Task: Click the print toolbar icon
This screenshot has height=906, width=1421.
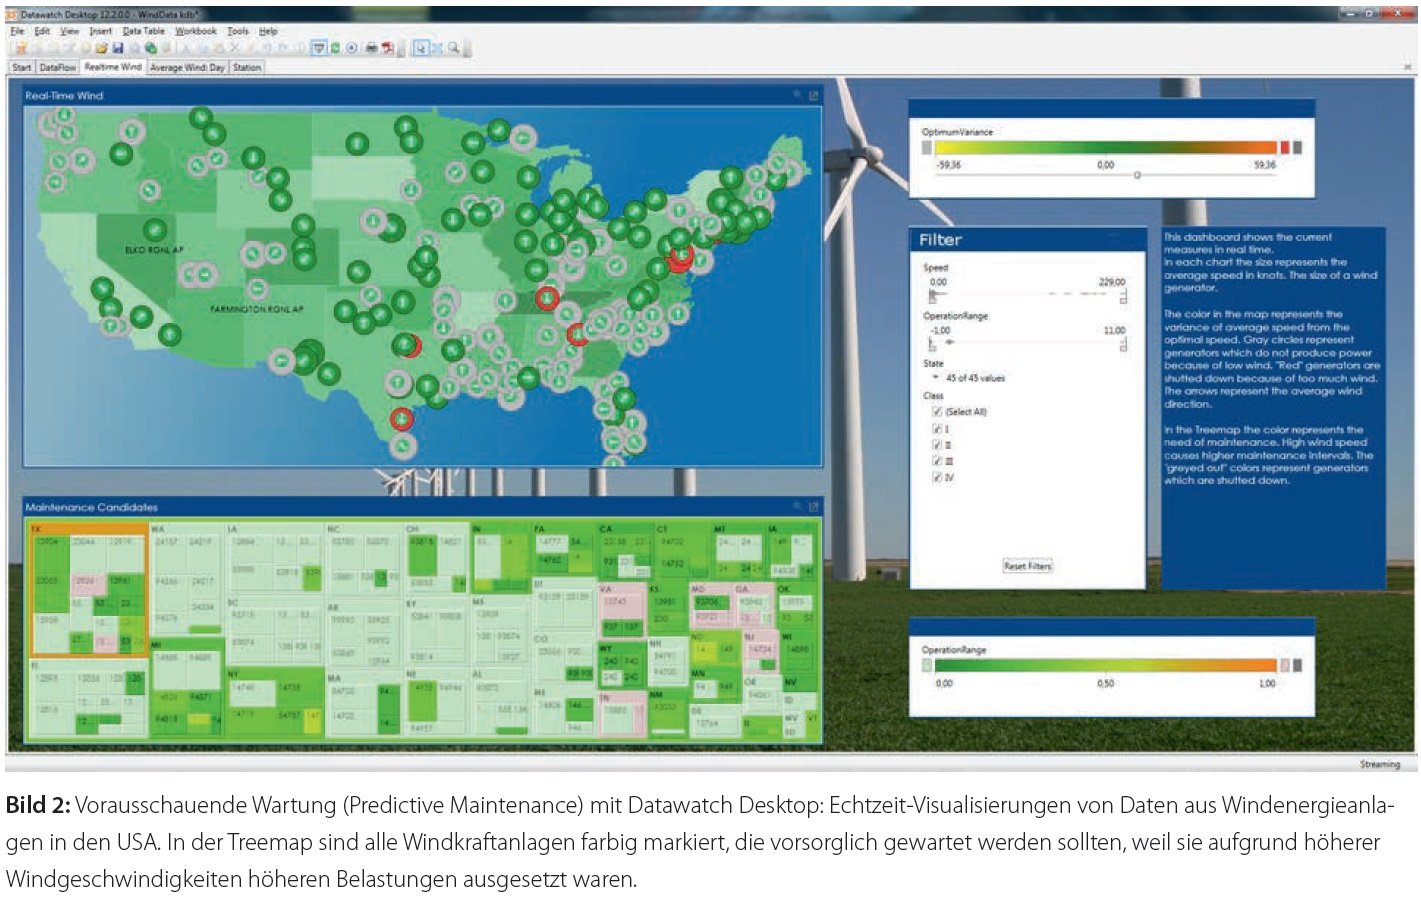Action: point(372,48)
